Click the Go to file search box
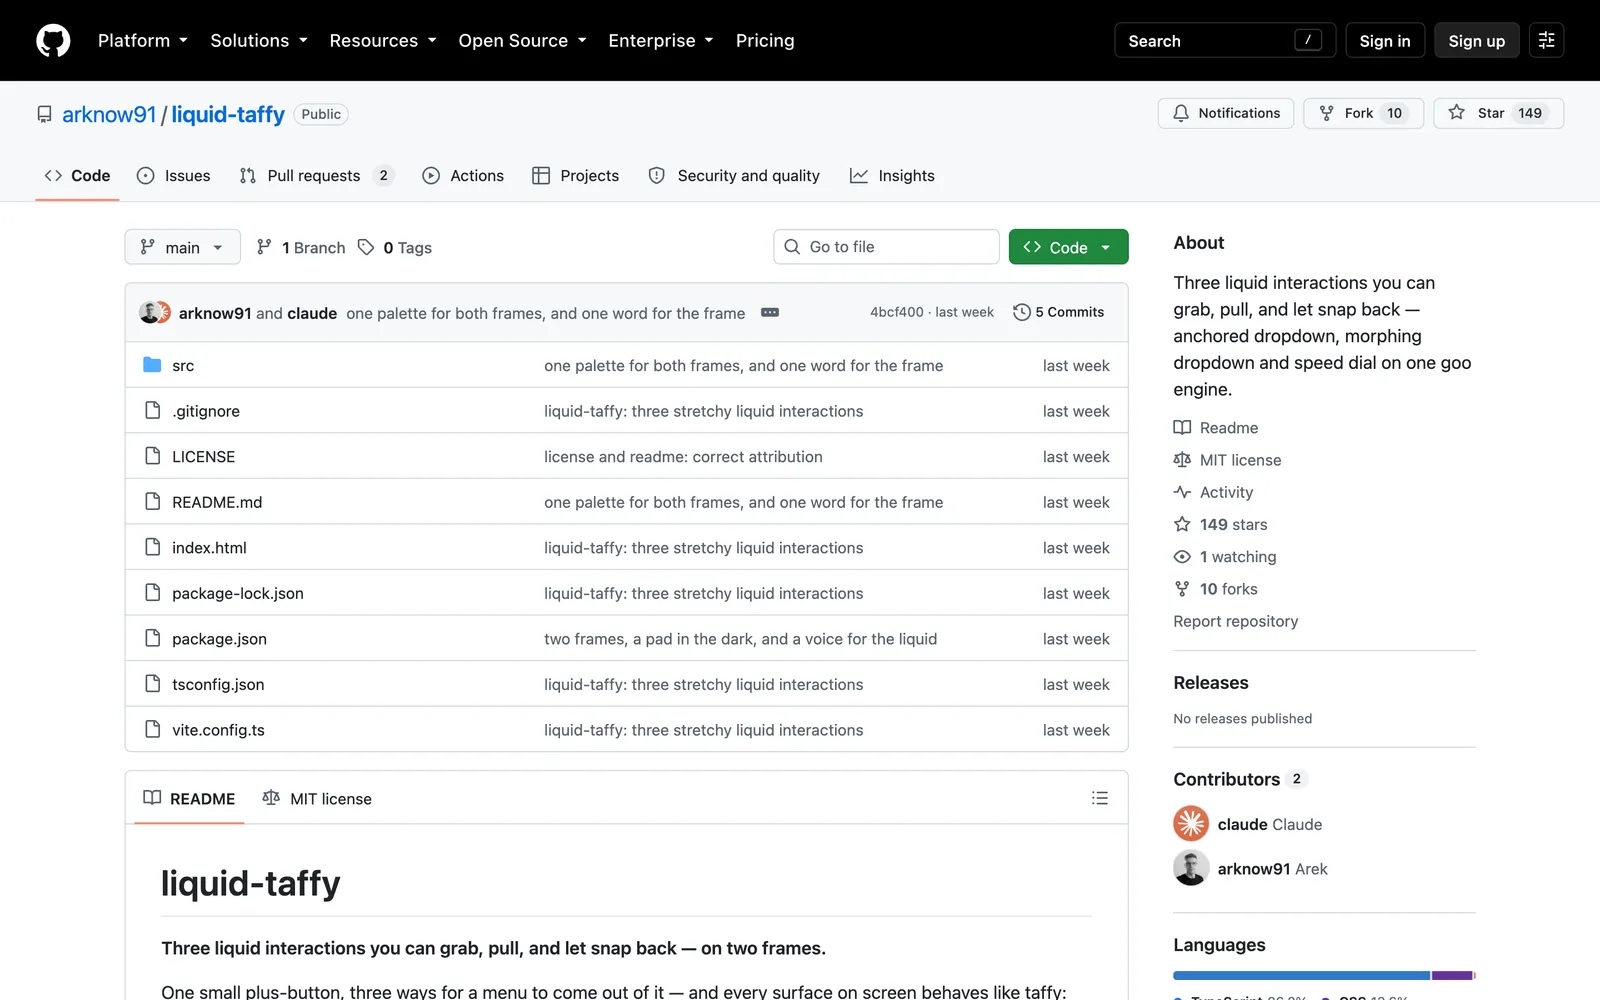This screenshot has height=1000, width=1600. coord(886,247)
